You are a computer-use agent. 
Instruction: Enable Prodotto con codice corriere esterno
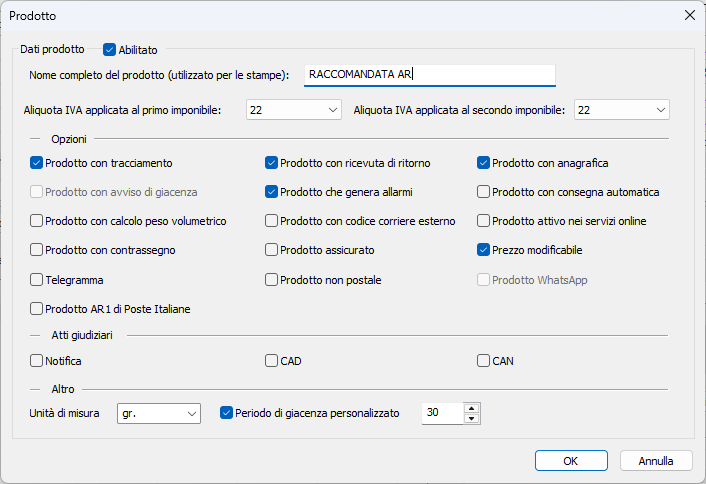271,221
